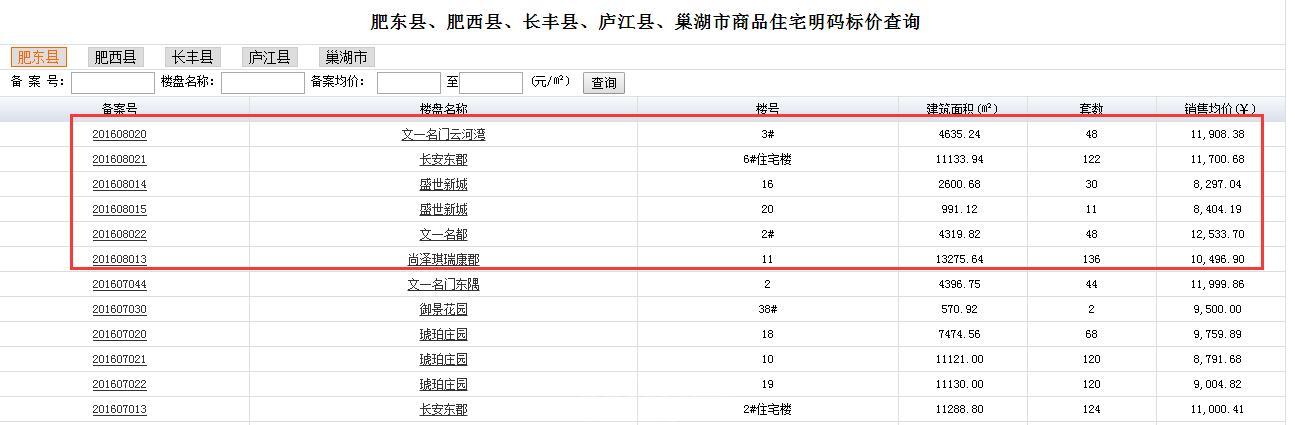Click the 楼号 column header
The image size is (1295, 425).
[767, 108]
